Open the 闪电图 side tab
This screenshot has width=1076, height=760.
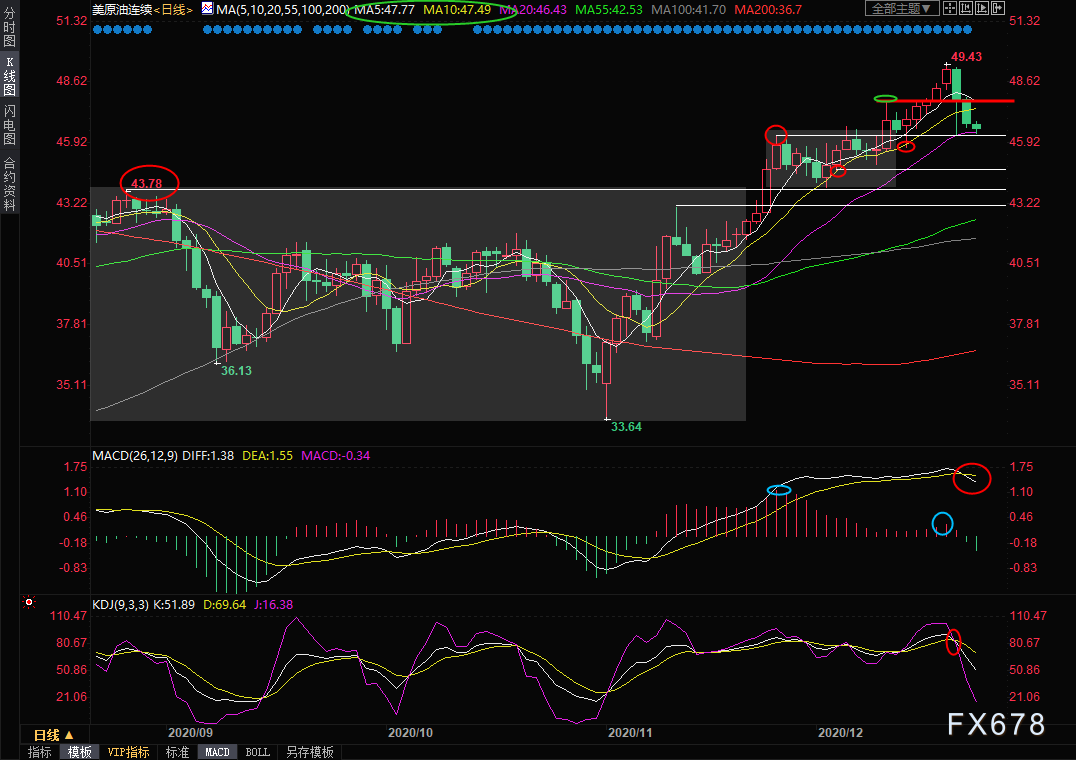point(10,125)
